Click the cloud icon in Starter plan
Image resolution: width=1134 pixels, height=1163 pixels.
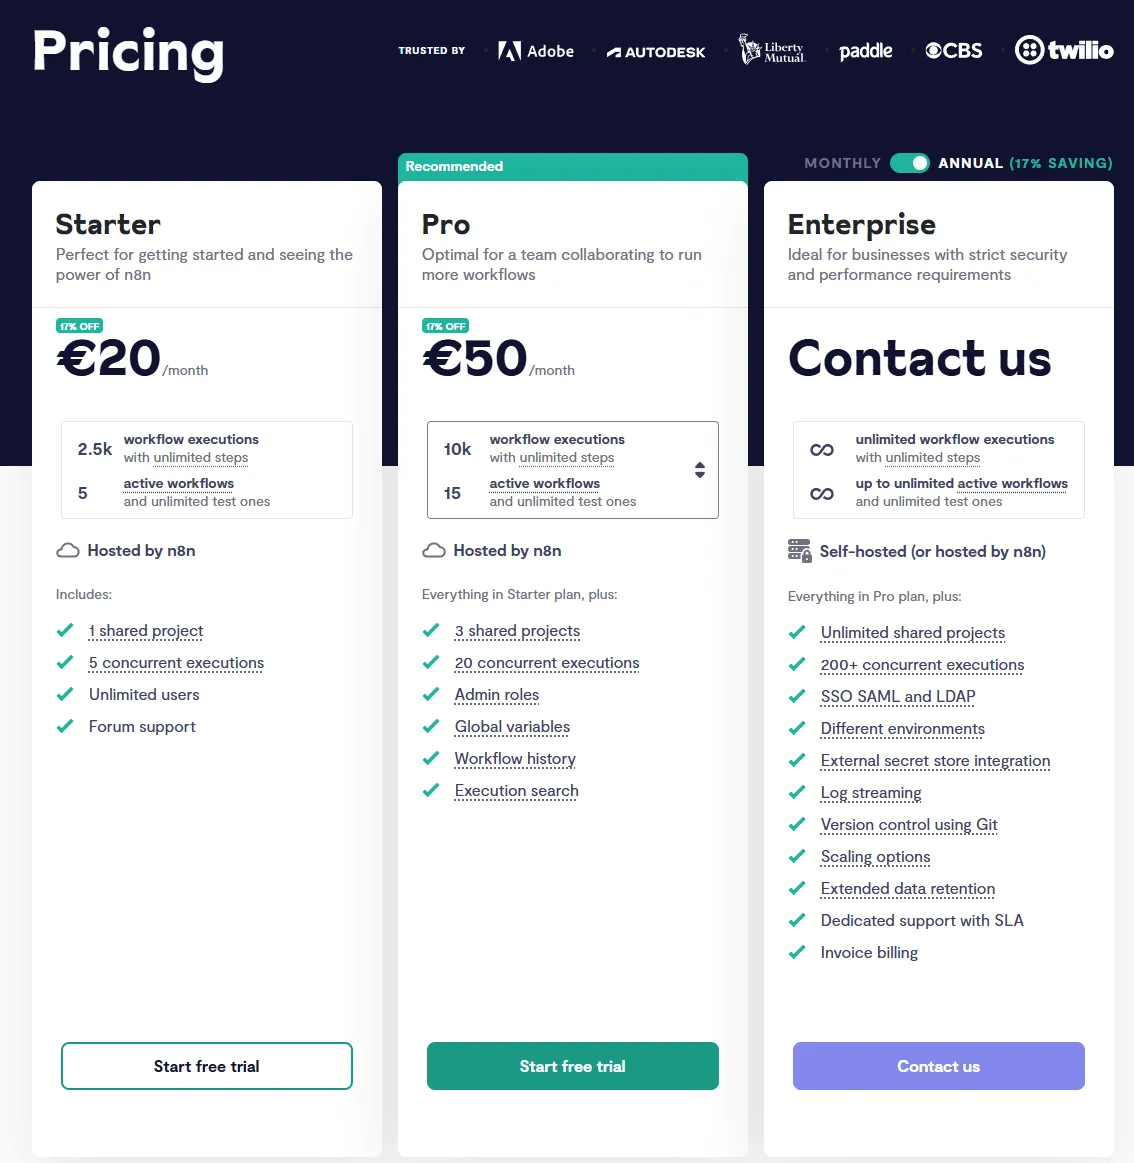(x=68, y=551)
